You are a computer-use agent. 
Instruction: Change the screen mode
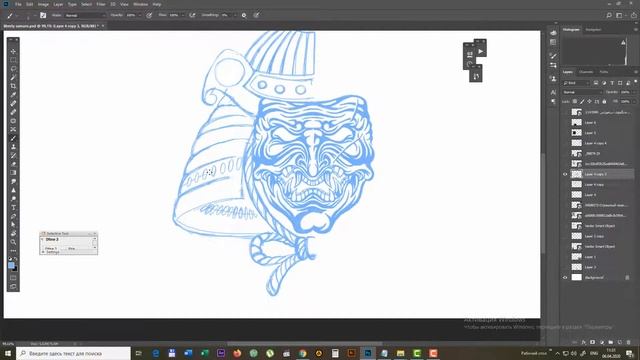coord(13,287)
